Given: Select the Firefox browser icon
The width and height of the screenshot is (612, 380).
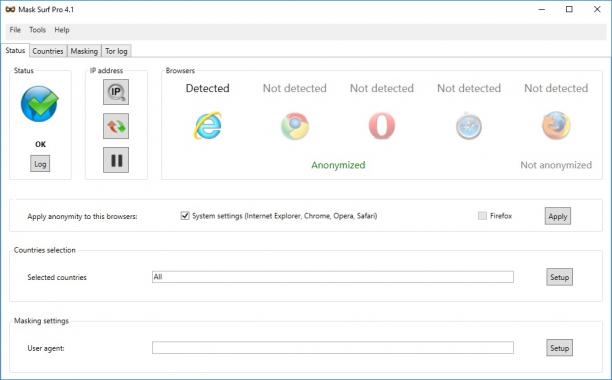Looking at the screenshot, I should tap(556, 126).
